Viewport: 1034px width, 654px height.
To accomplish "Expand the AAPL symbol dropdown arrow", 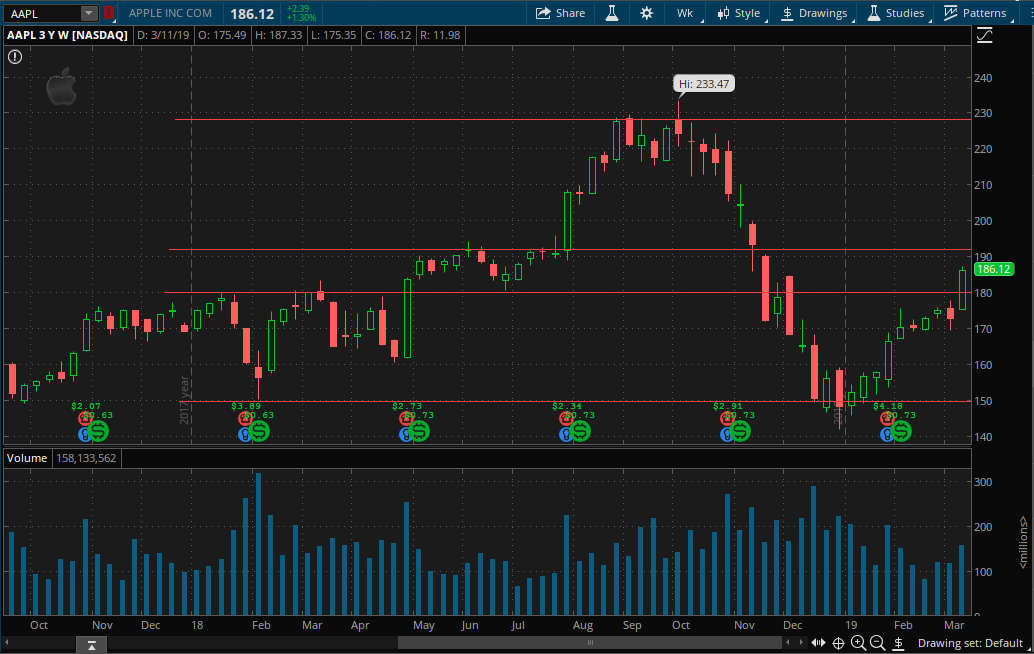I will 88,13.
